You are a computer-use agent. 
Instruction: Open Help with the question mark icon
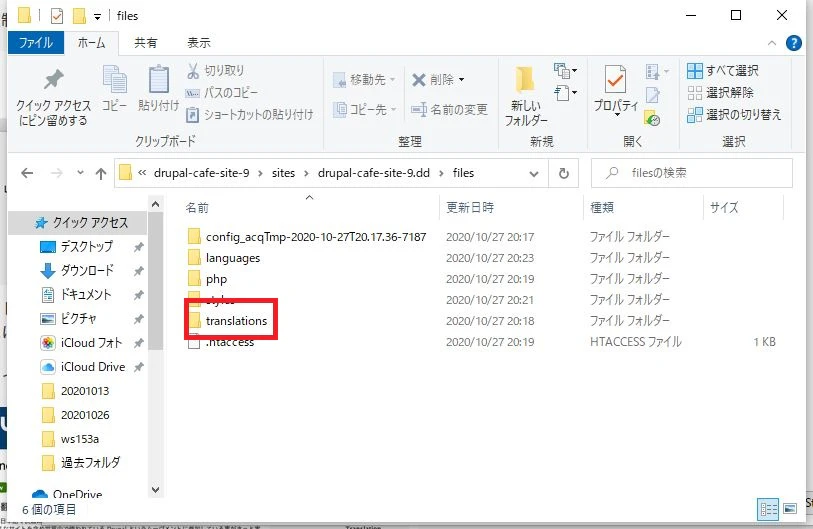pyautogui.click(x=793, y=43)
